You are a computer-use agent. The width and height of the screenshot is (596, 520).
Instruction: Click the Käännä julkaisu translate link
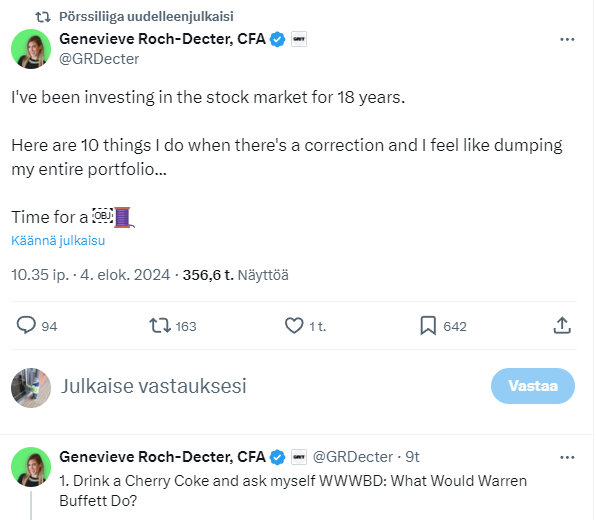pos(58,241)
